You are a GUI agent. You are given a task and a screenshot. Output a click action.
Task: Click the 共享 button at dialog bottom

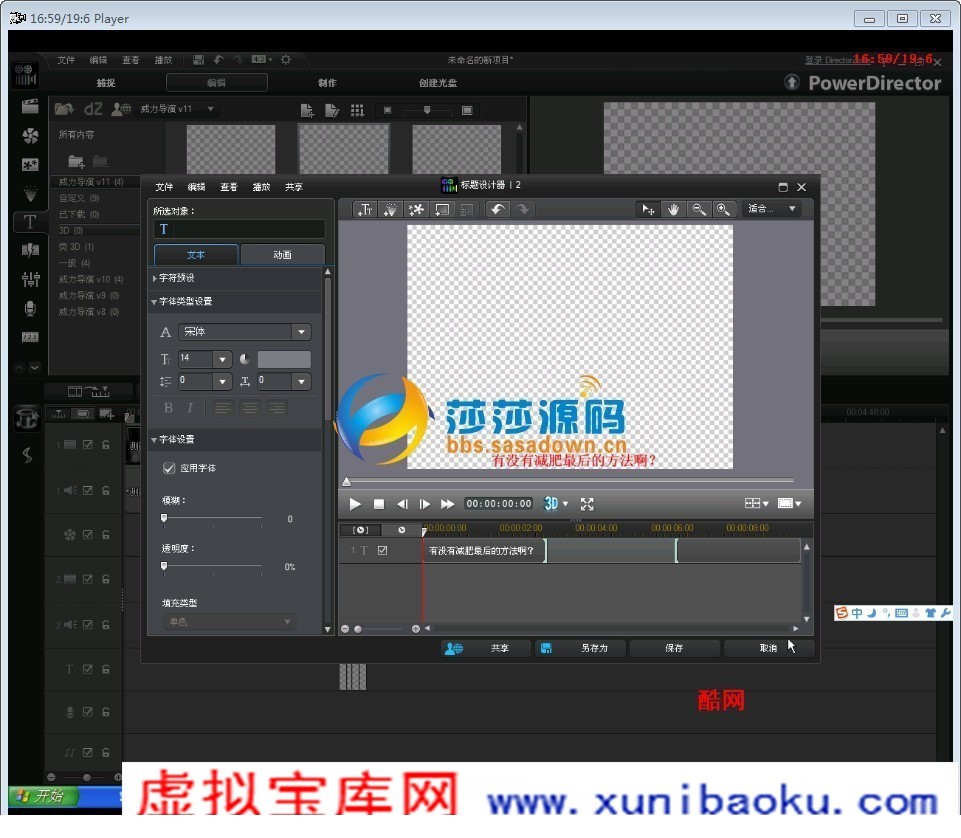coord(486,648)
